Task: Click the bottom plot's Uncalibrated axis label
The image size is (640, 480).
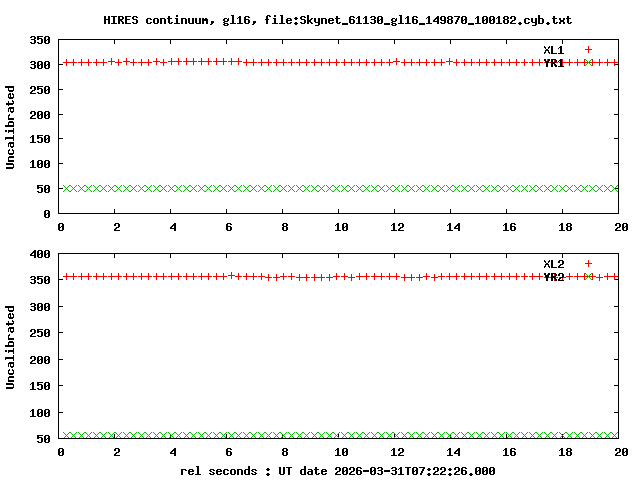Action: (11, 347)
